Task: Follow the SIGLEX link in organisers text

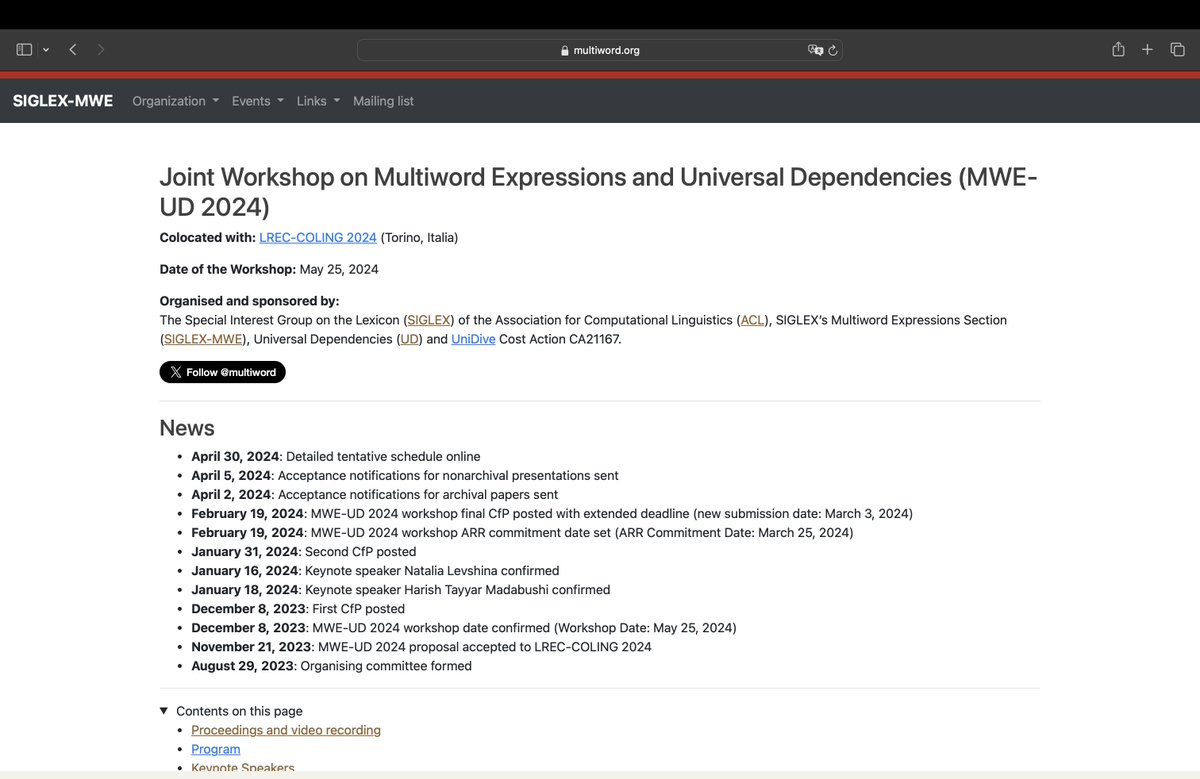Action: pos(429,320)
